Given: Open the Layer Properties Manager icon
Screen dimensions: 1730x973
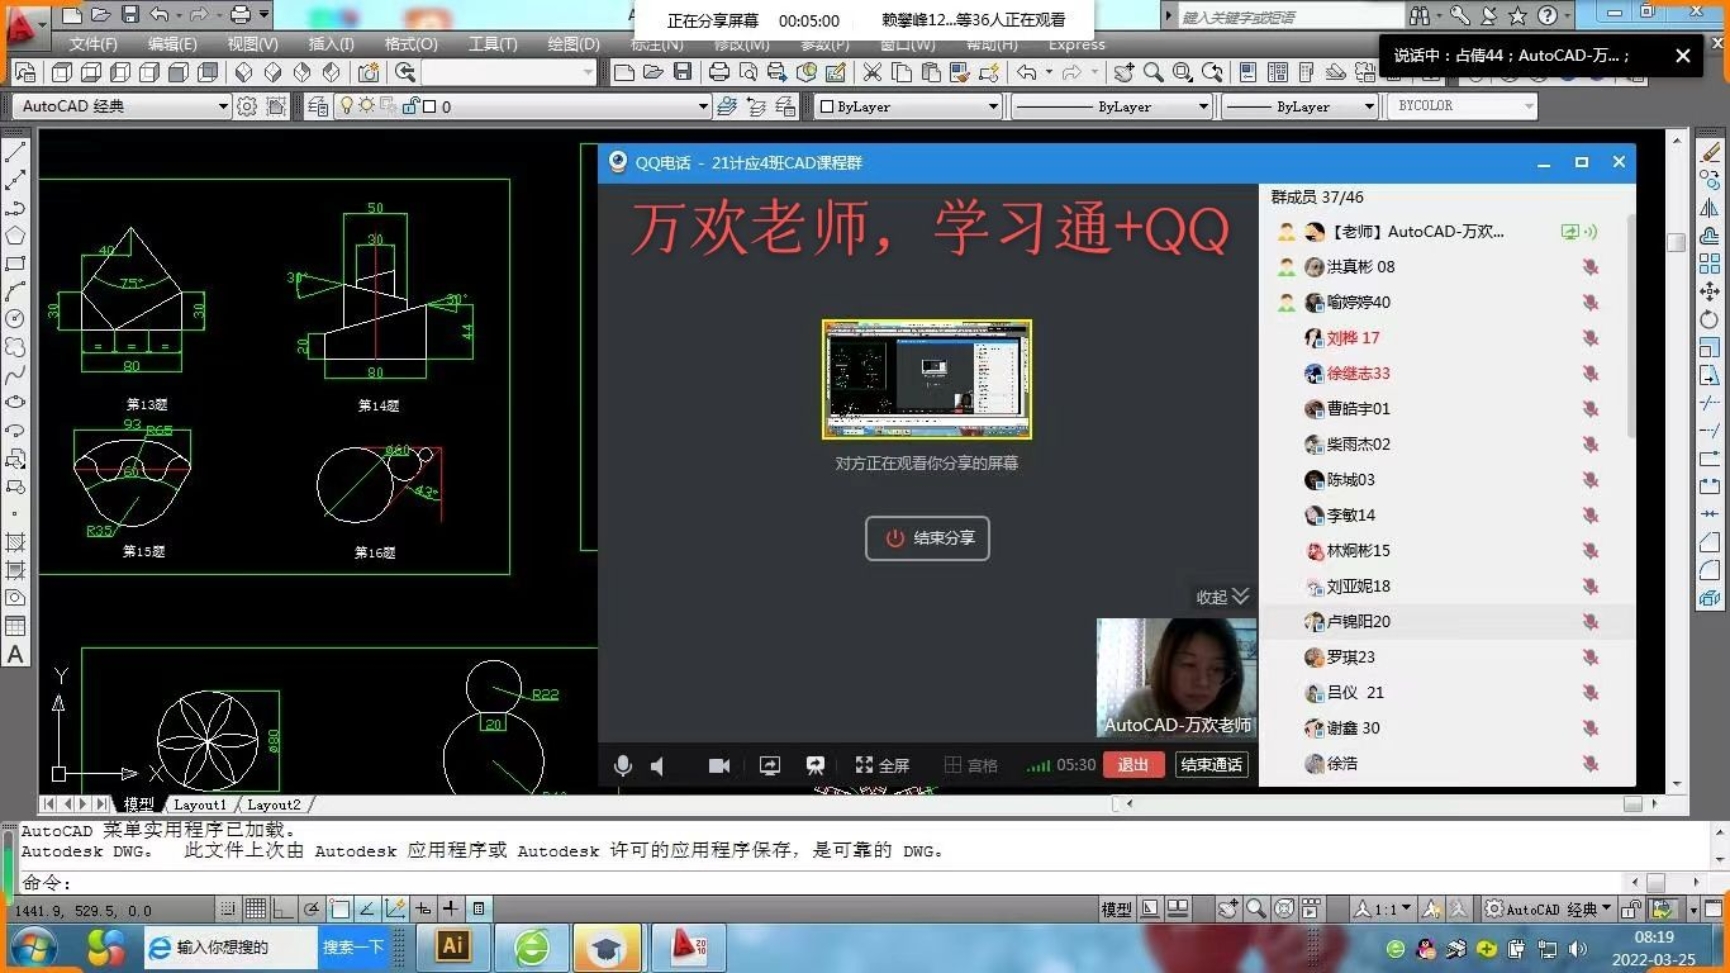Looking at the screenshot, I should point(318,106).
